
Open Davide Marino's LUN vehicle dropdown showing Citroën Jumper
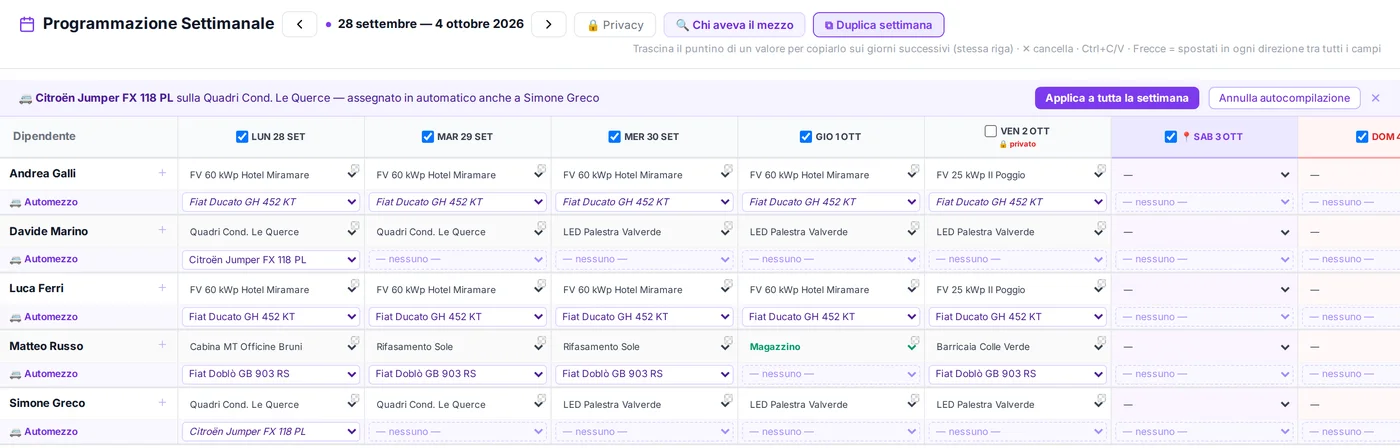coord(271,260)
